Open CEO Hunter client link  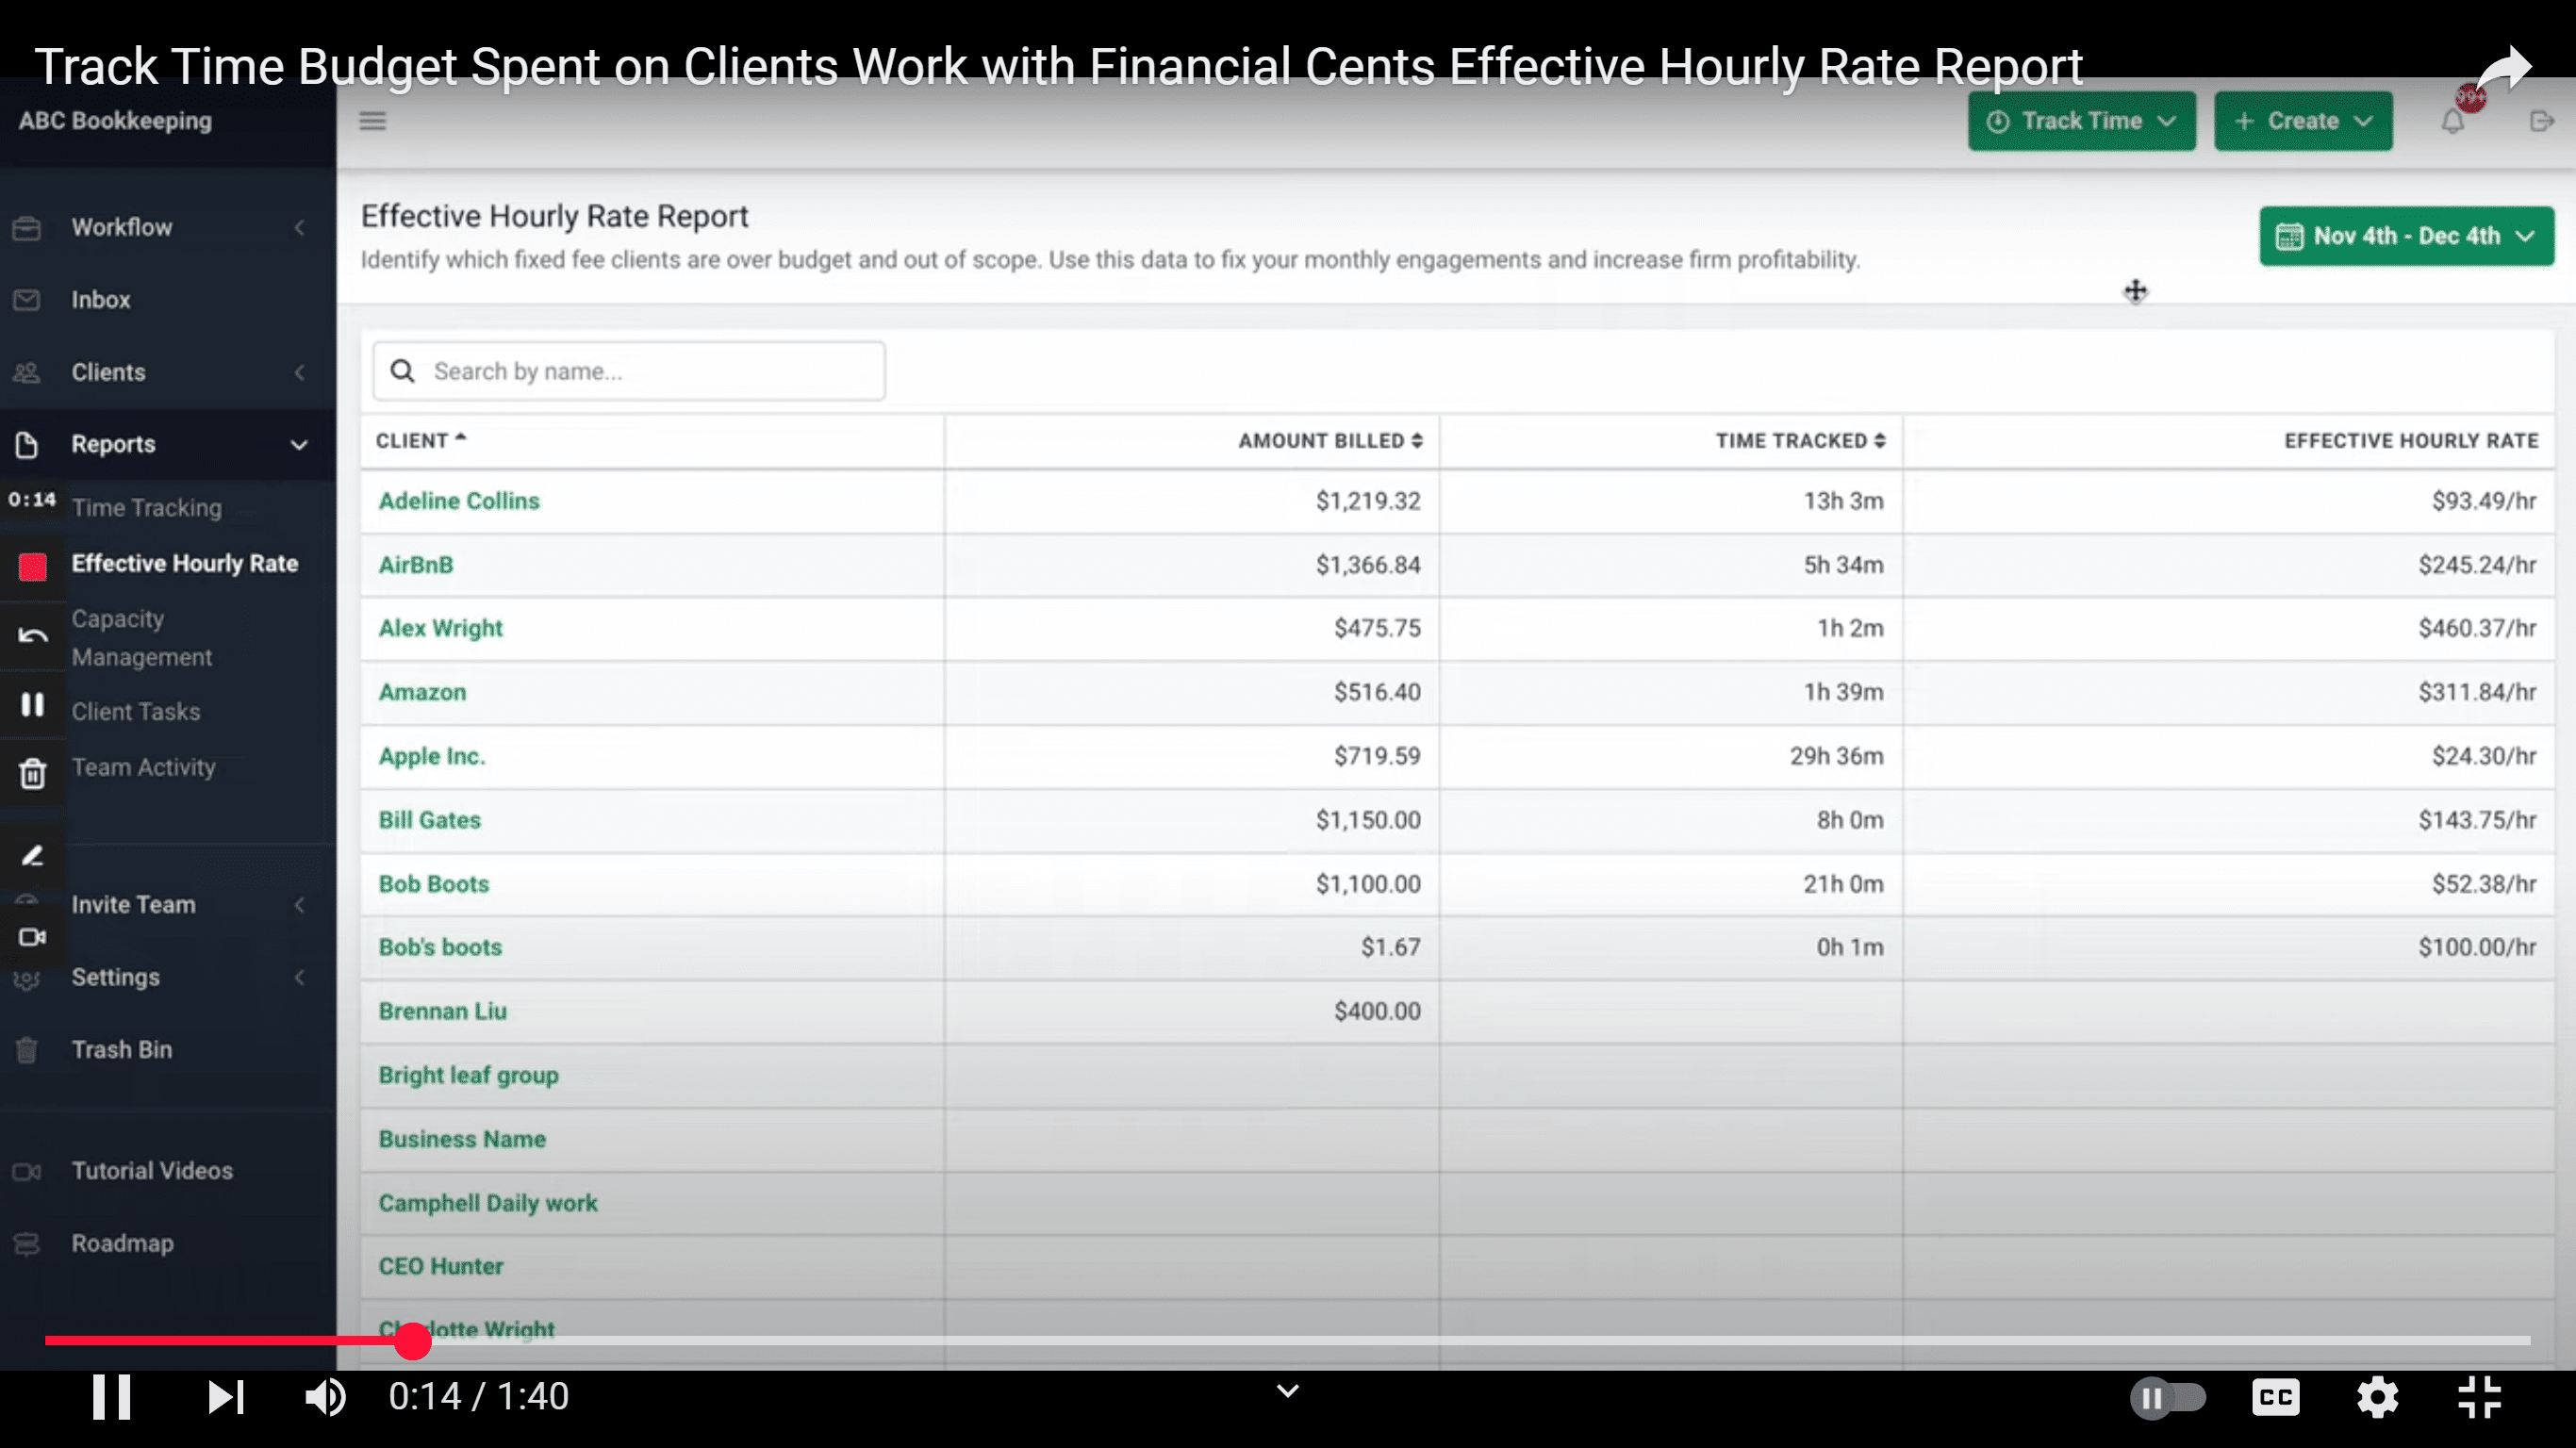pos(440,1266)
